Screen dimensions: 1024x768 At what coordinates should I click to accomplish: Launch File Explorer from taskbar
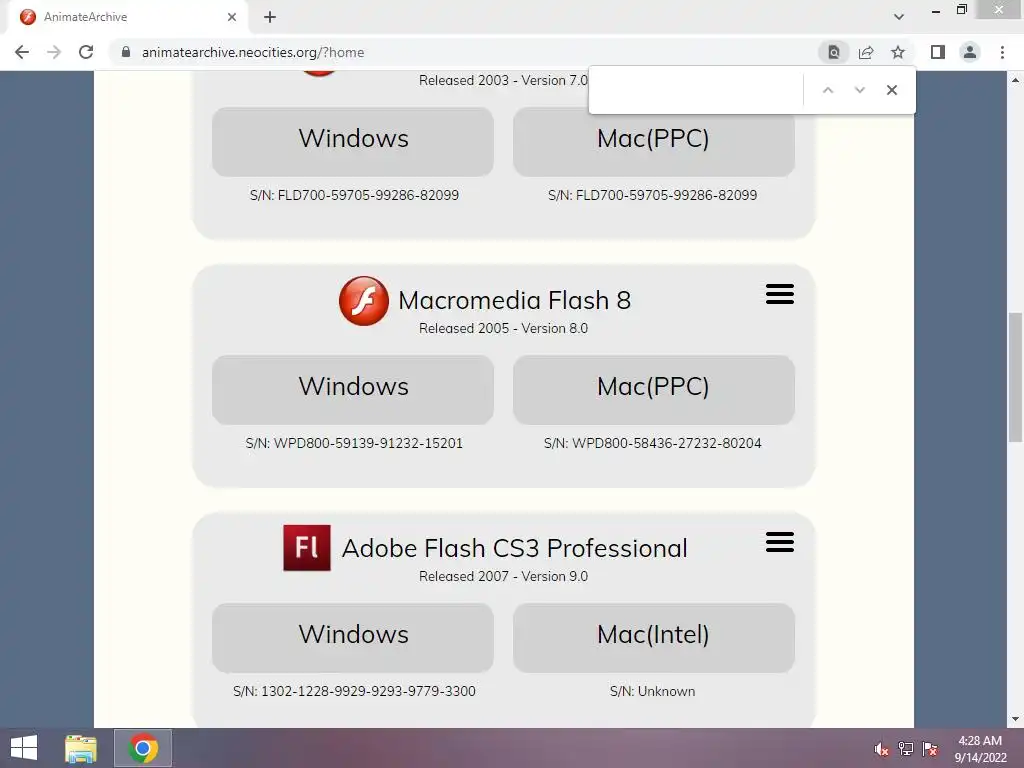pos(81,748)
